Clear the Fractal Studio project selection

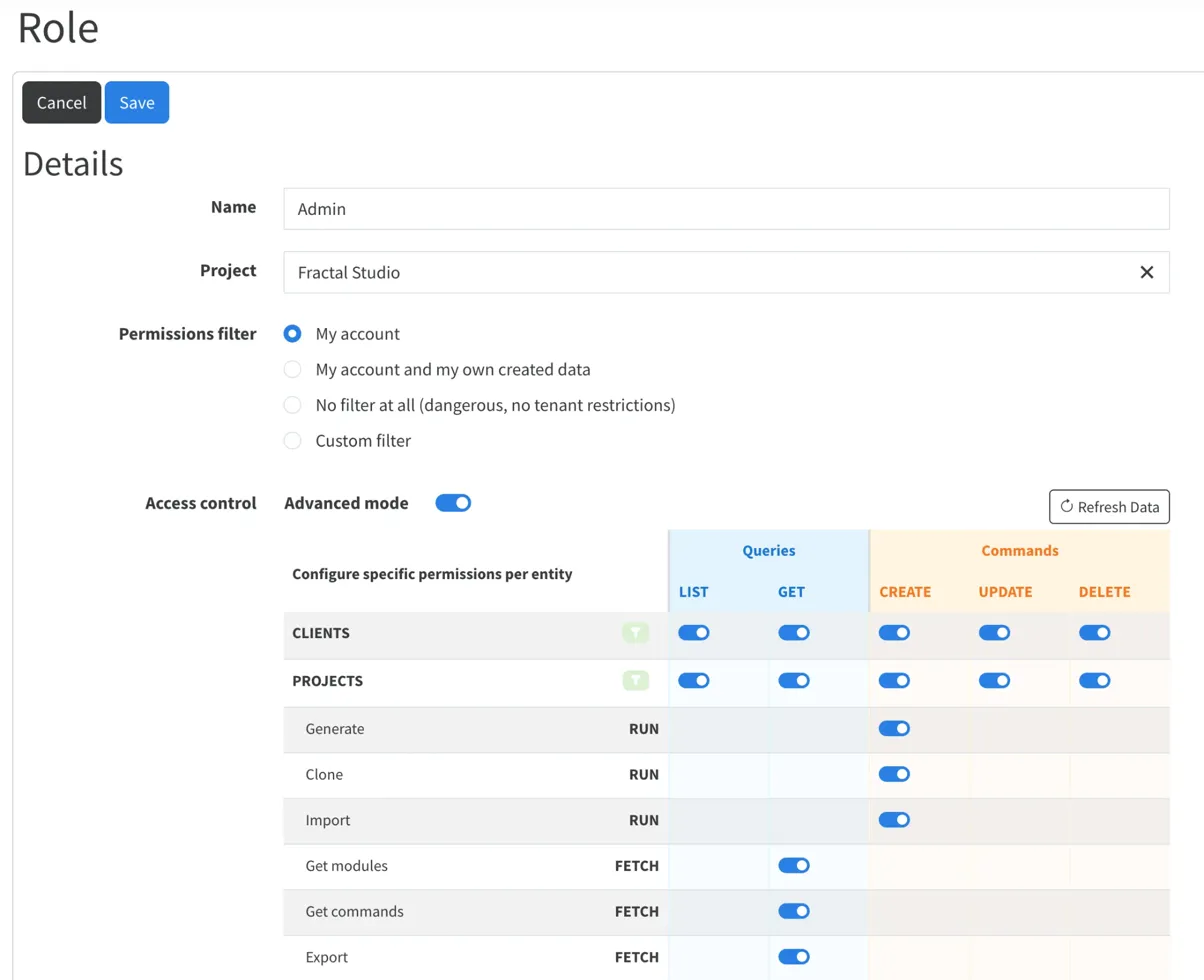(1147, 272)
